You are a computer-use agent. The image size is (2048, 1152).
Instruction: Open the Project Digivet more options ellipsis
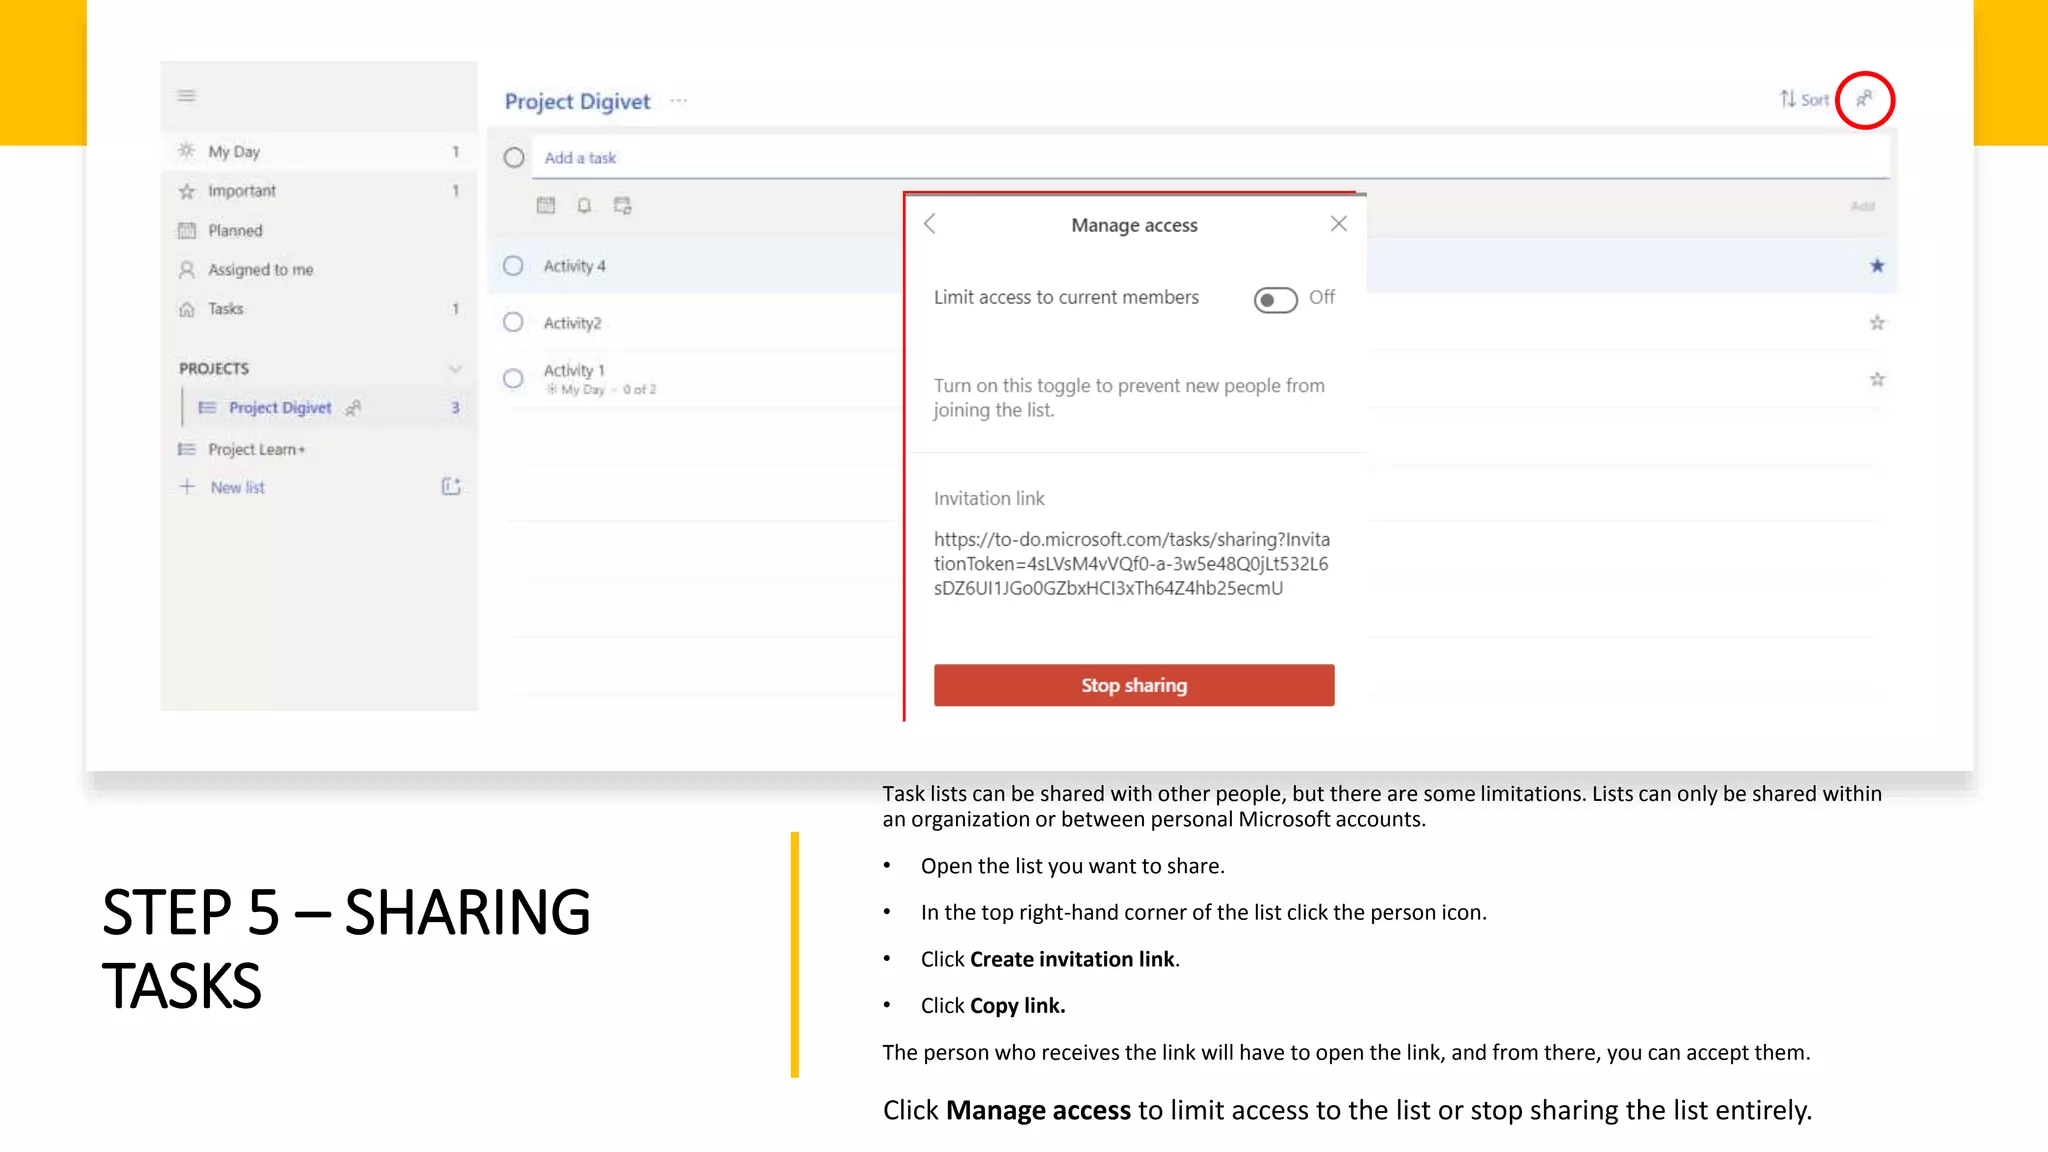pyautogui.click(x=679, y=100)
